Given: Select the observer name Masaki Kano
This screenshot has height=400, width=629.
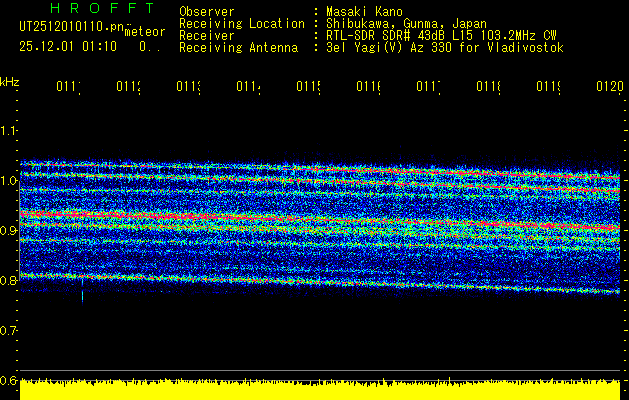Looking at the screenshot, I should tap(364, 11).
